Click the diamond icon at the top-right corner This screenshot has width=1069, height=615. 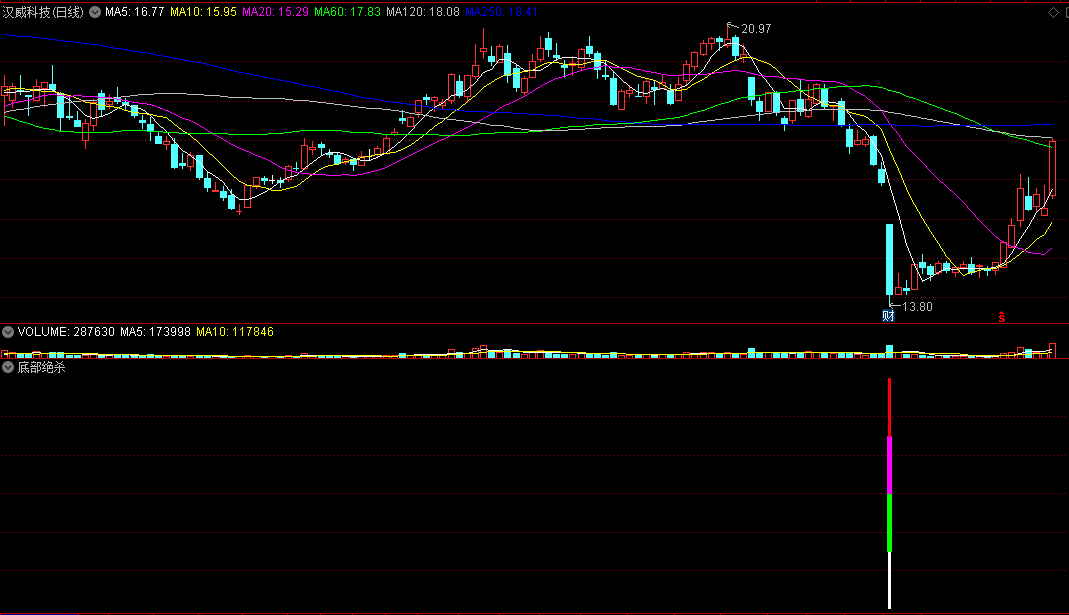point(1053,12)
